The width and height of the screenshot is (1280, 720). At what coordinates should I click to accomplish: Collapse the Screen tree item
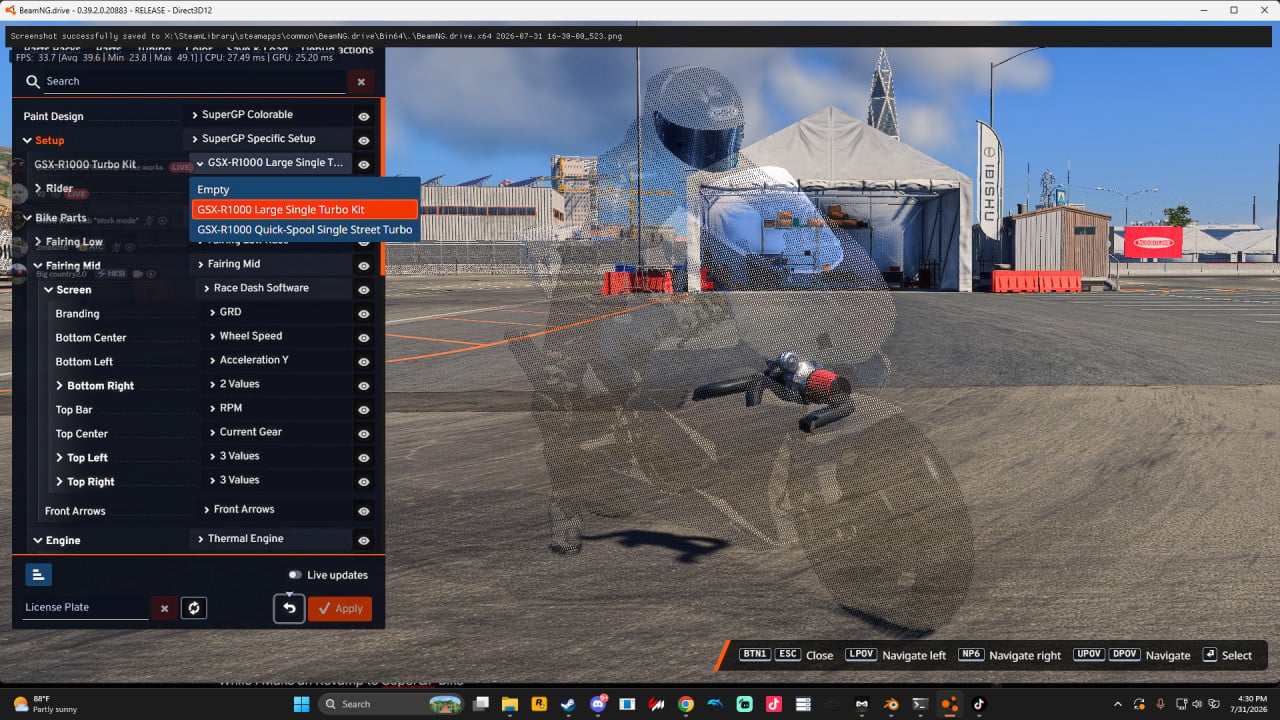pos(49,289)
